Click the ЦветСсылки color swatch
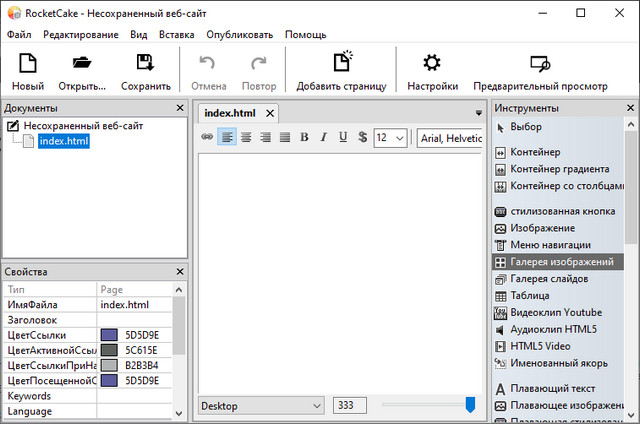This screenshot has height=424, width=640. click(x=109, y=335)
